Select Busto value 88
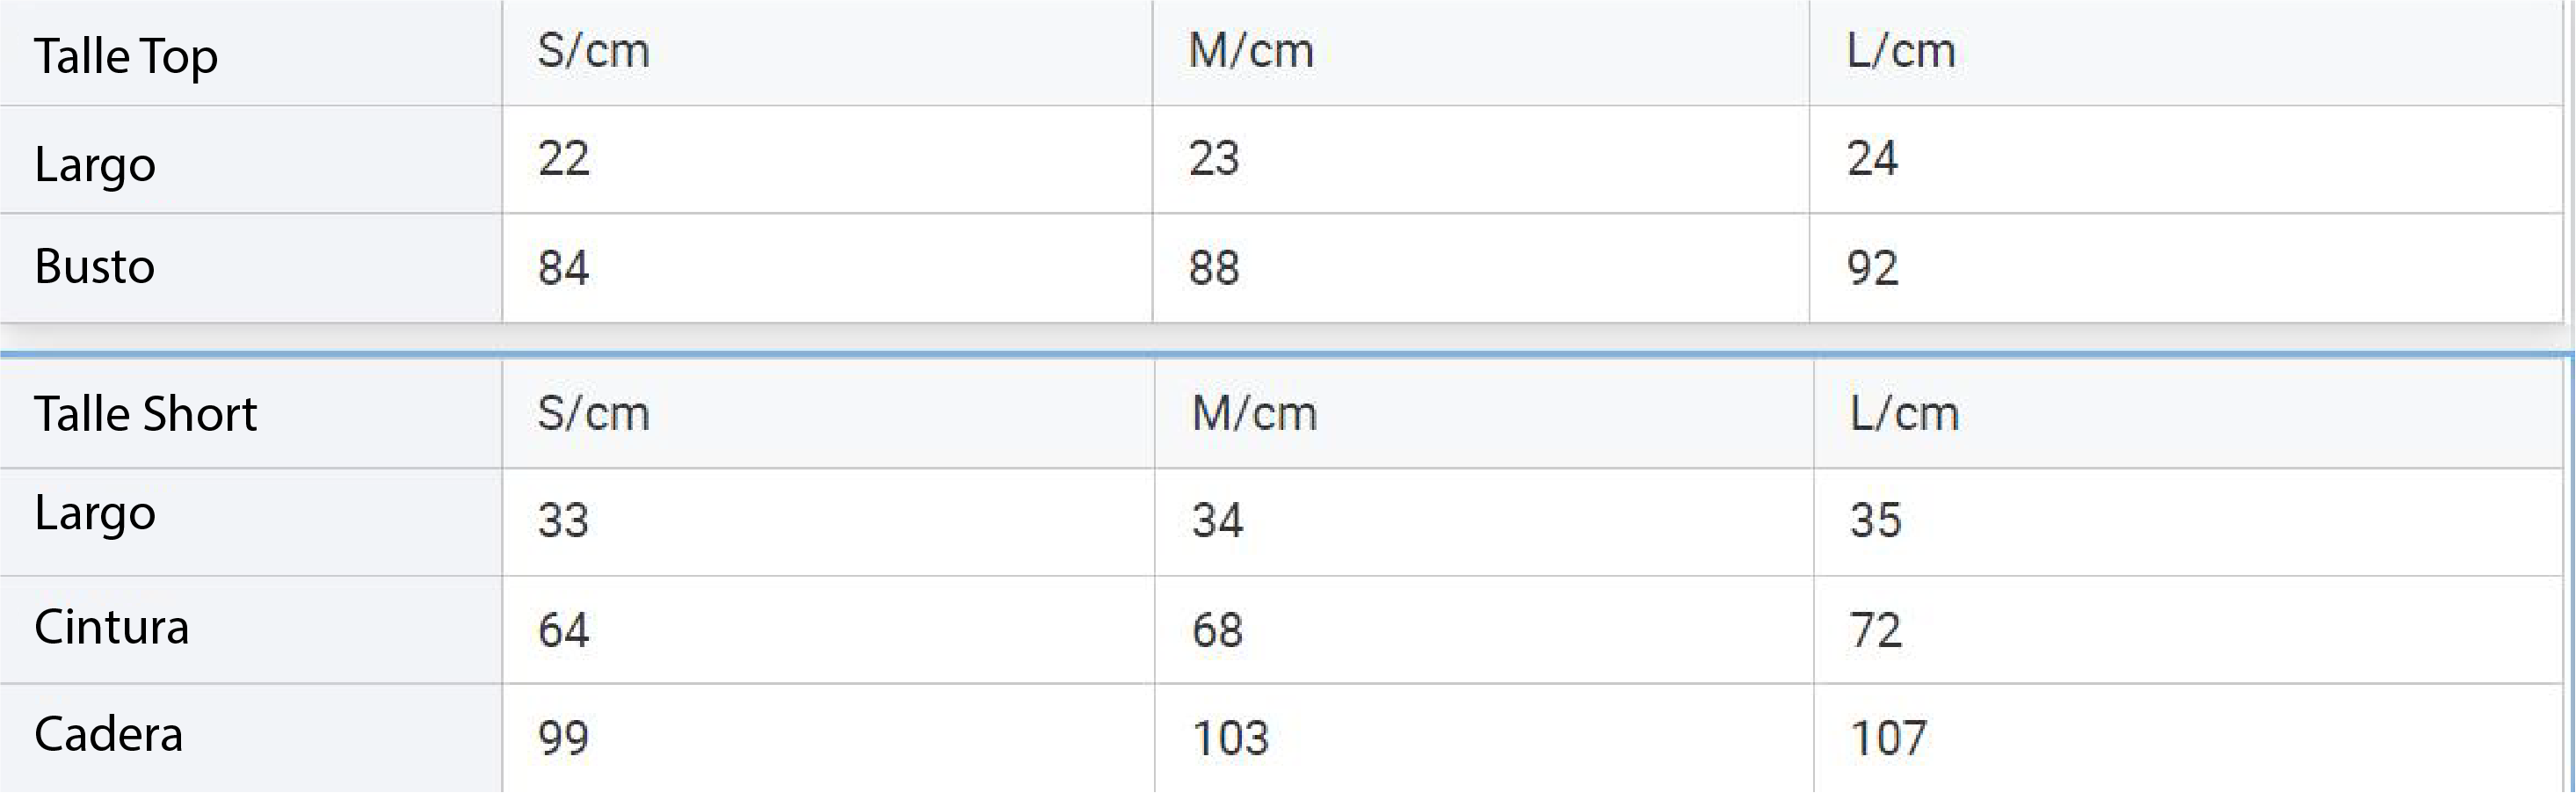The height and width of the screenshot is (793, 2576). (1214, 268)
